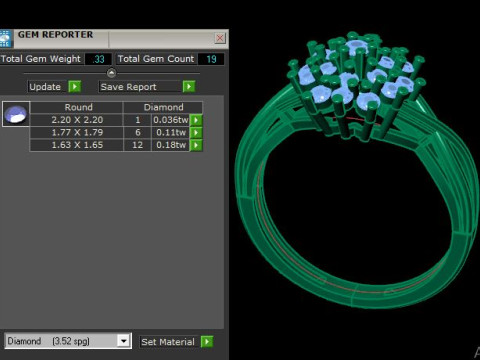Click the gem count 6 cell
This screenshot has width=480, height=360.
[x=137, y=133]
